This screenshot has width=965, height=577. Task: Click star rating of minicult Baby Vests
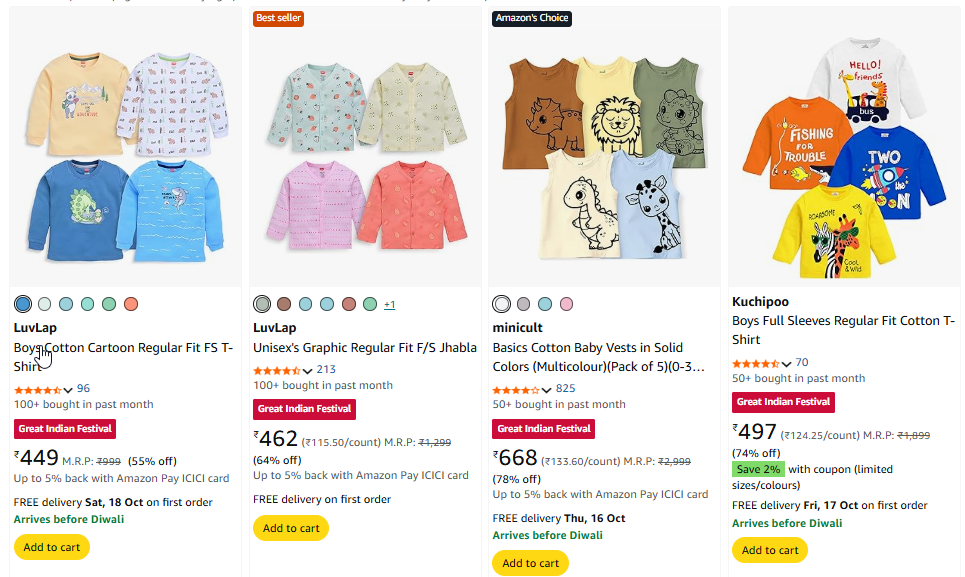(516, 389)
